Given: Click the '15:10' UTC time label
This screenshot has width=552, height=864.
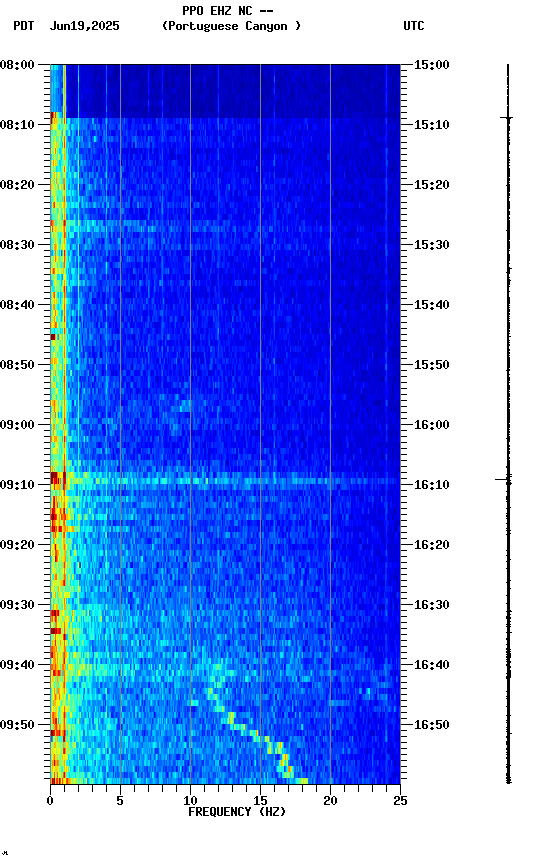Looking at the screenshot, I should (x=431, y=125).
